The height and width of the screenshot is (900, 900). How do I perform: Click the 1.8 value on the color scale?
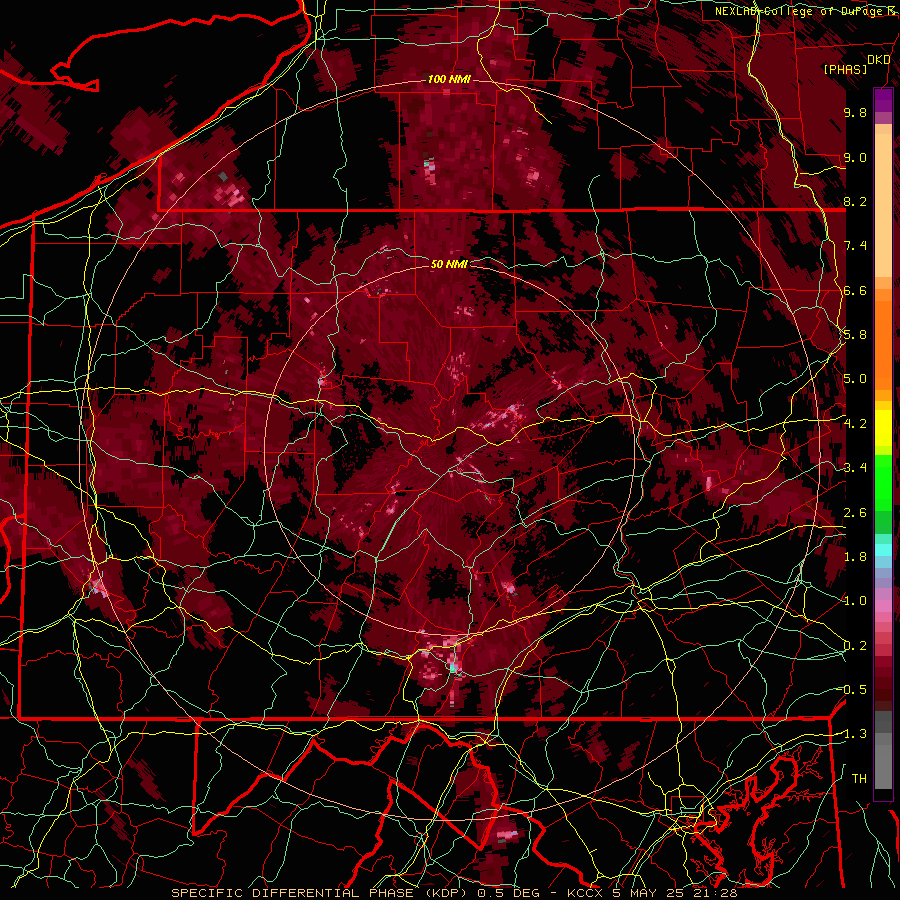point(855,557)
